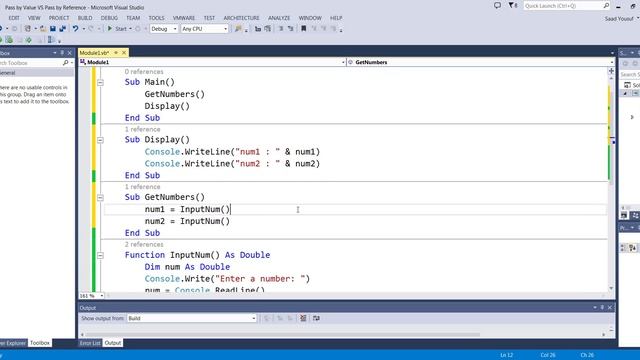Click the Uncomment selected lines icon
The height and width of the screenshot is (360, 640).
[x=291, y=29]
